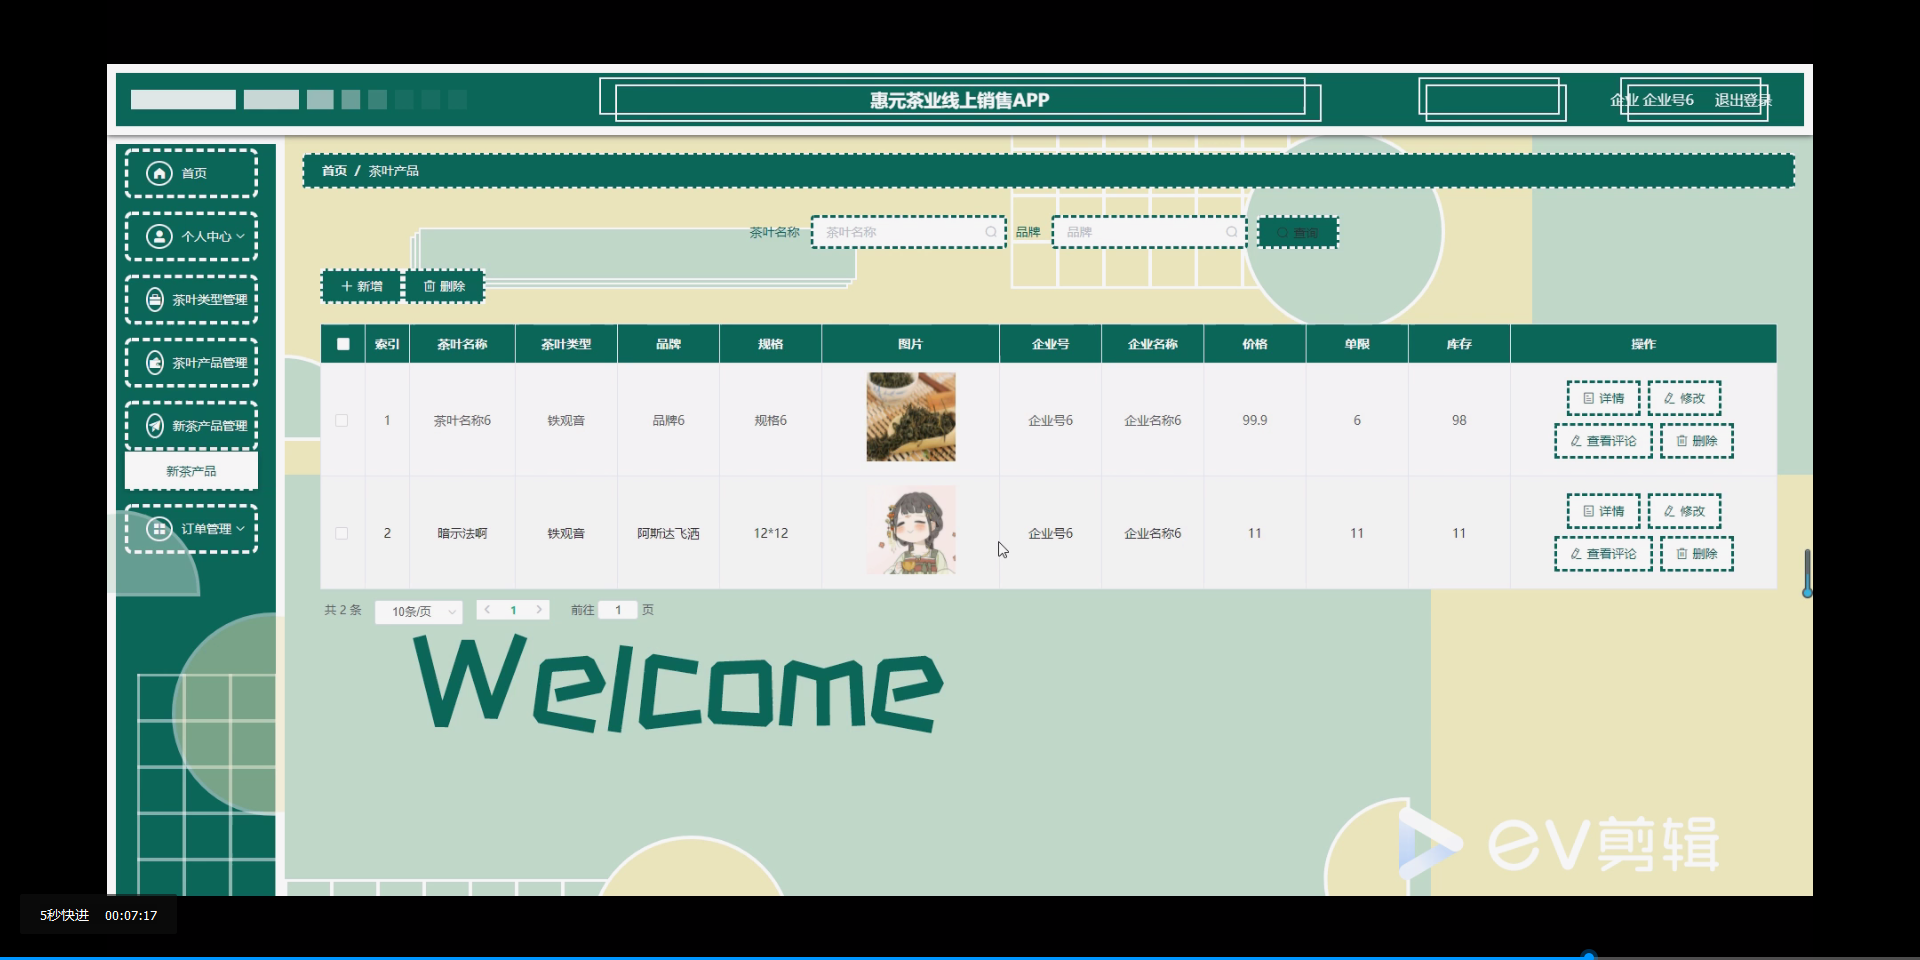Click 查看评论 for row 暗示法啊
1920x960 pixels.
(x=1603, y=554)
